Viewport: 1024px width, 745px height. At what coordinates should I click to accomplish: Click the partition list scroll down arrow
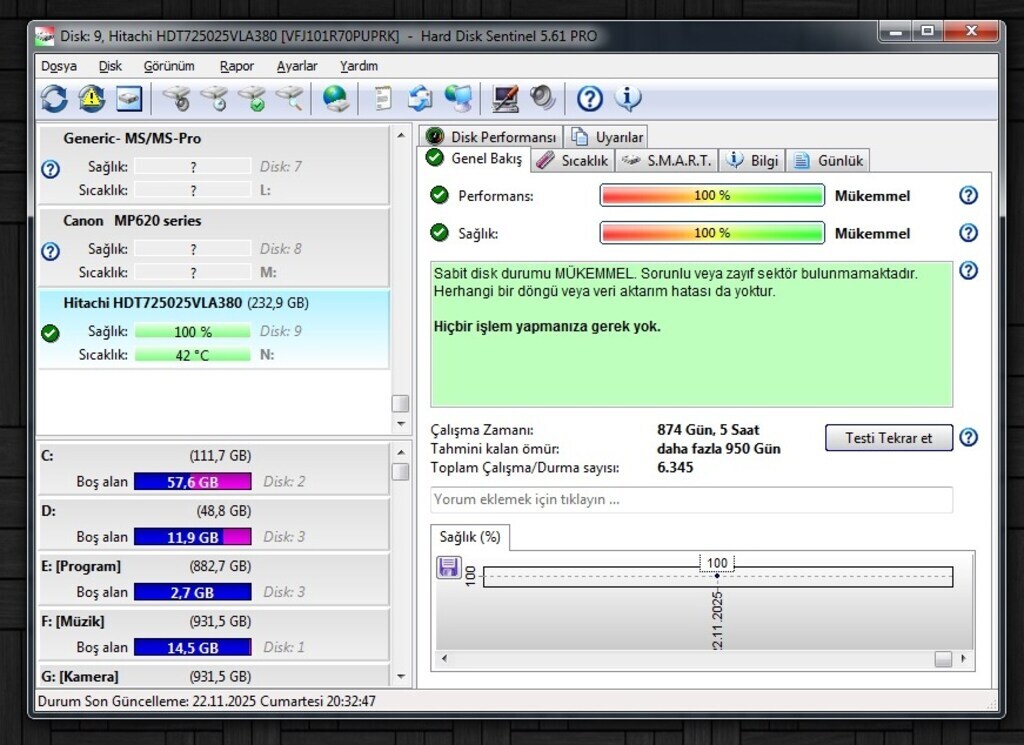[x=401, y=676]
